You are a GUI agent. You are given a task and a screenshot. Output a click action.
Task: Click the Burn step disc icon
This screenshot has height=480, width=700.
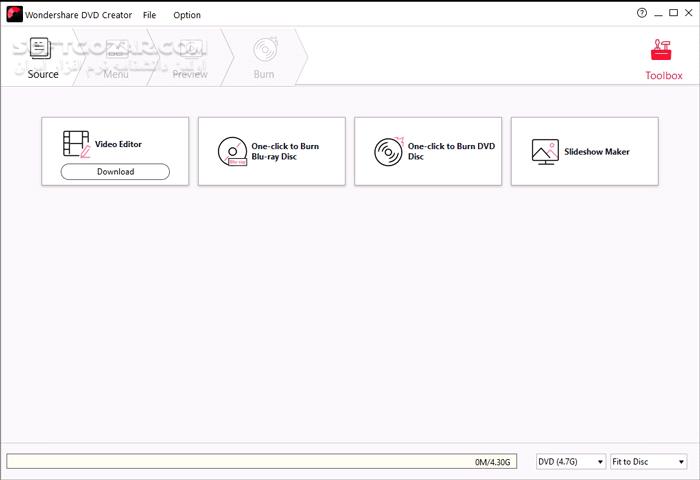click(x=266, y=49)
